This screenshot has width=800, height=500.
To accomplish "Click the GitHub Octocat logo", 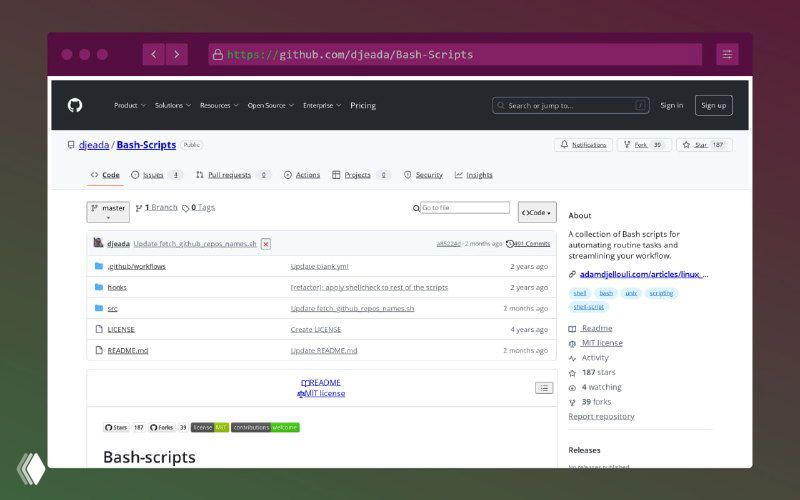I will click(75, 105).
